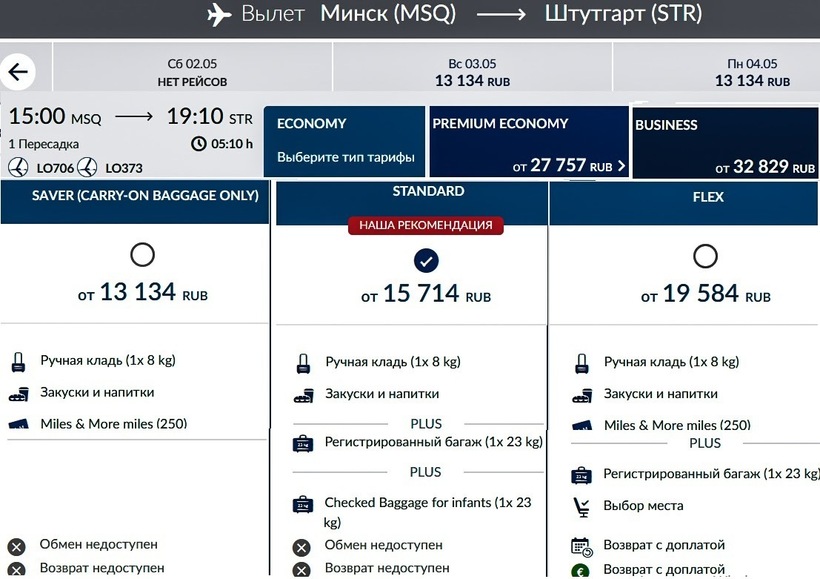Click checked baggage suitcase icon in Standard column

pyautogui.click(x=303, y=444)
